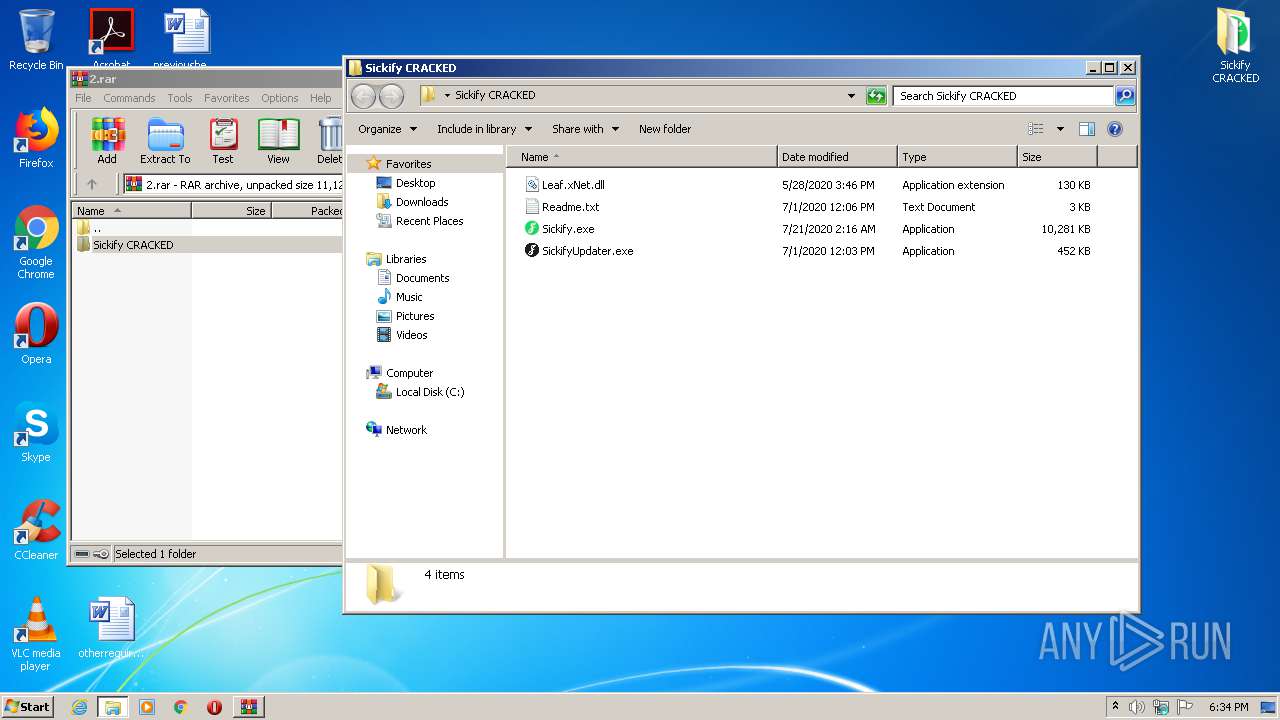Click the Extract To icon in WinRAR

[x=165, y=140]
